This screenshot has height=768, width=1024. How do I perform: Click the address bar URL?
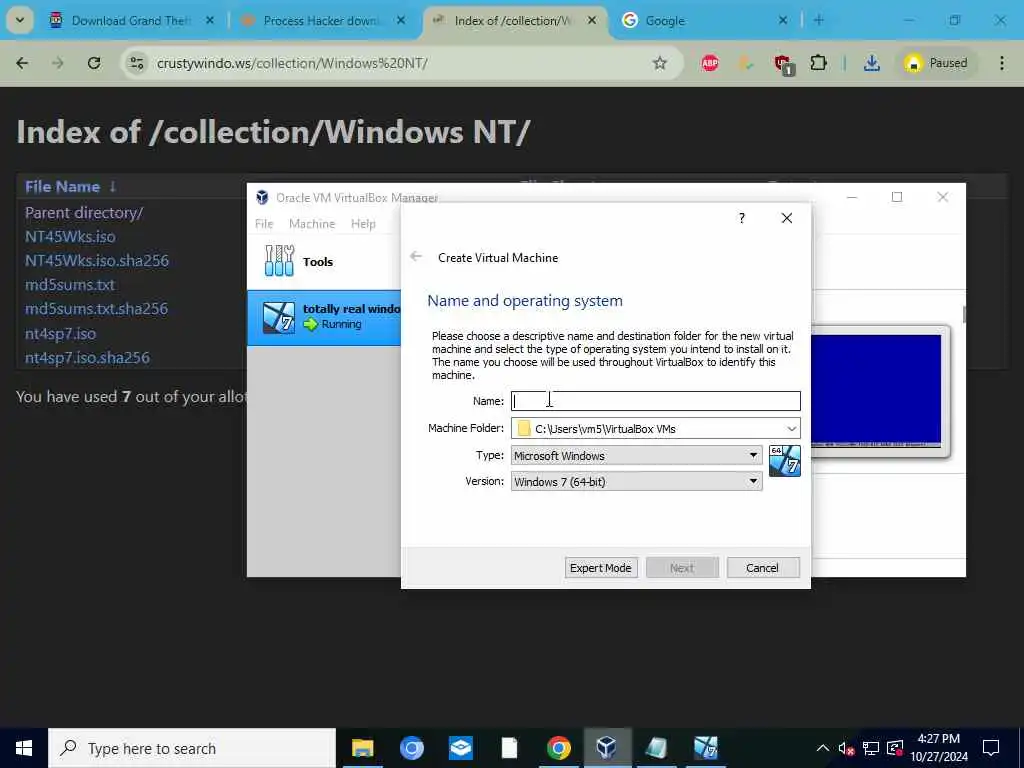pyautogui.click(x=293, y=63)
